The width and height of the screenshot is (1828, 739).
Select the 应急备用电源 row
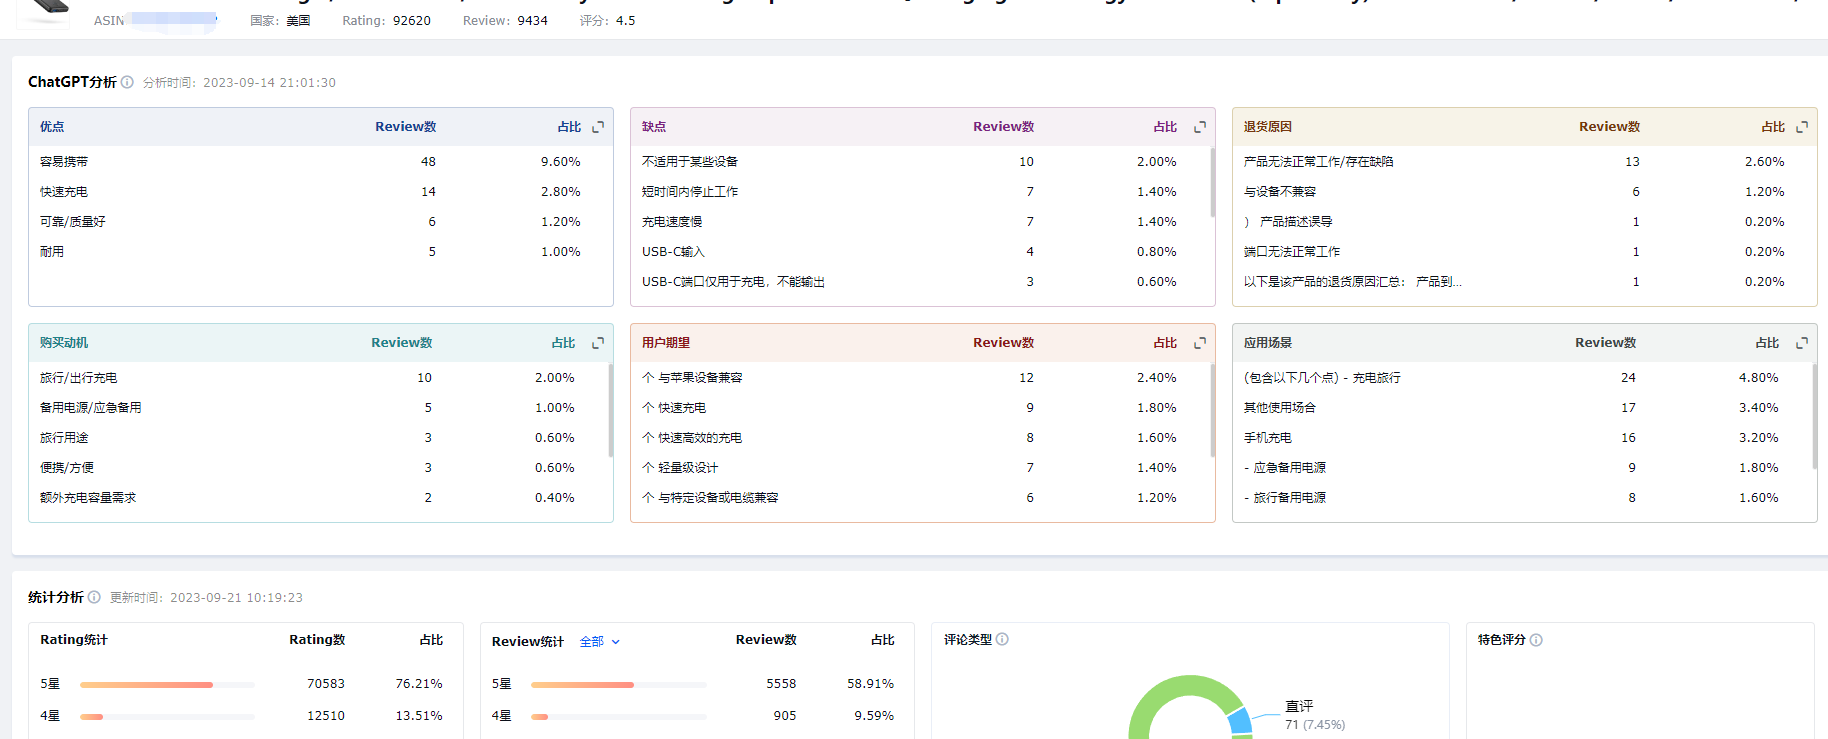click(1522, 468)
